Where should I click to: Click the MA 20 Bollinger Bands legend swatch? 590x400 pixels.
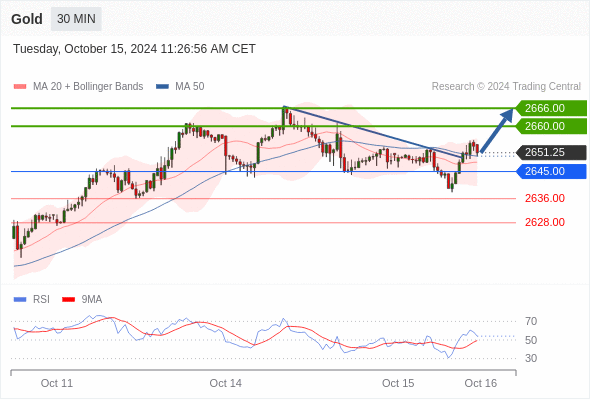[x=20, y=87]
